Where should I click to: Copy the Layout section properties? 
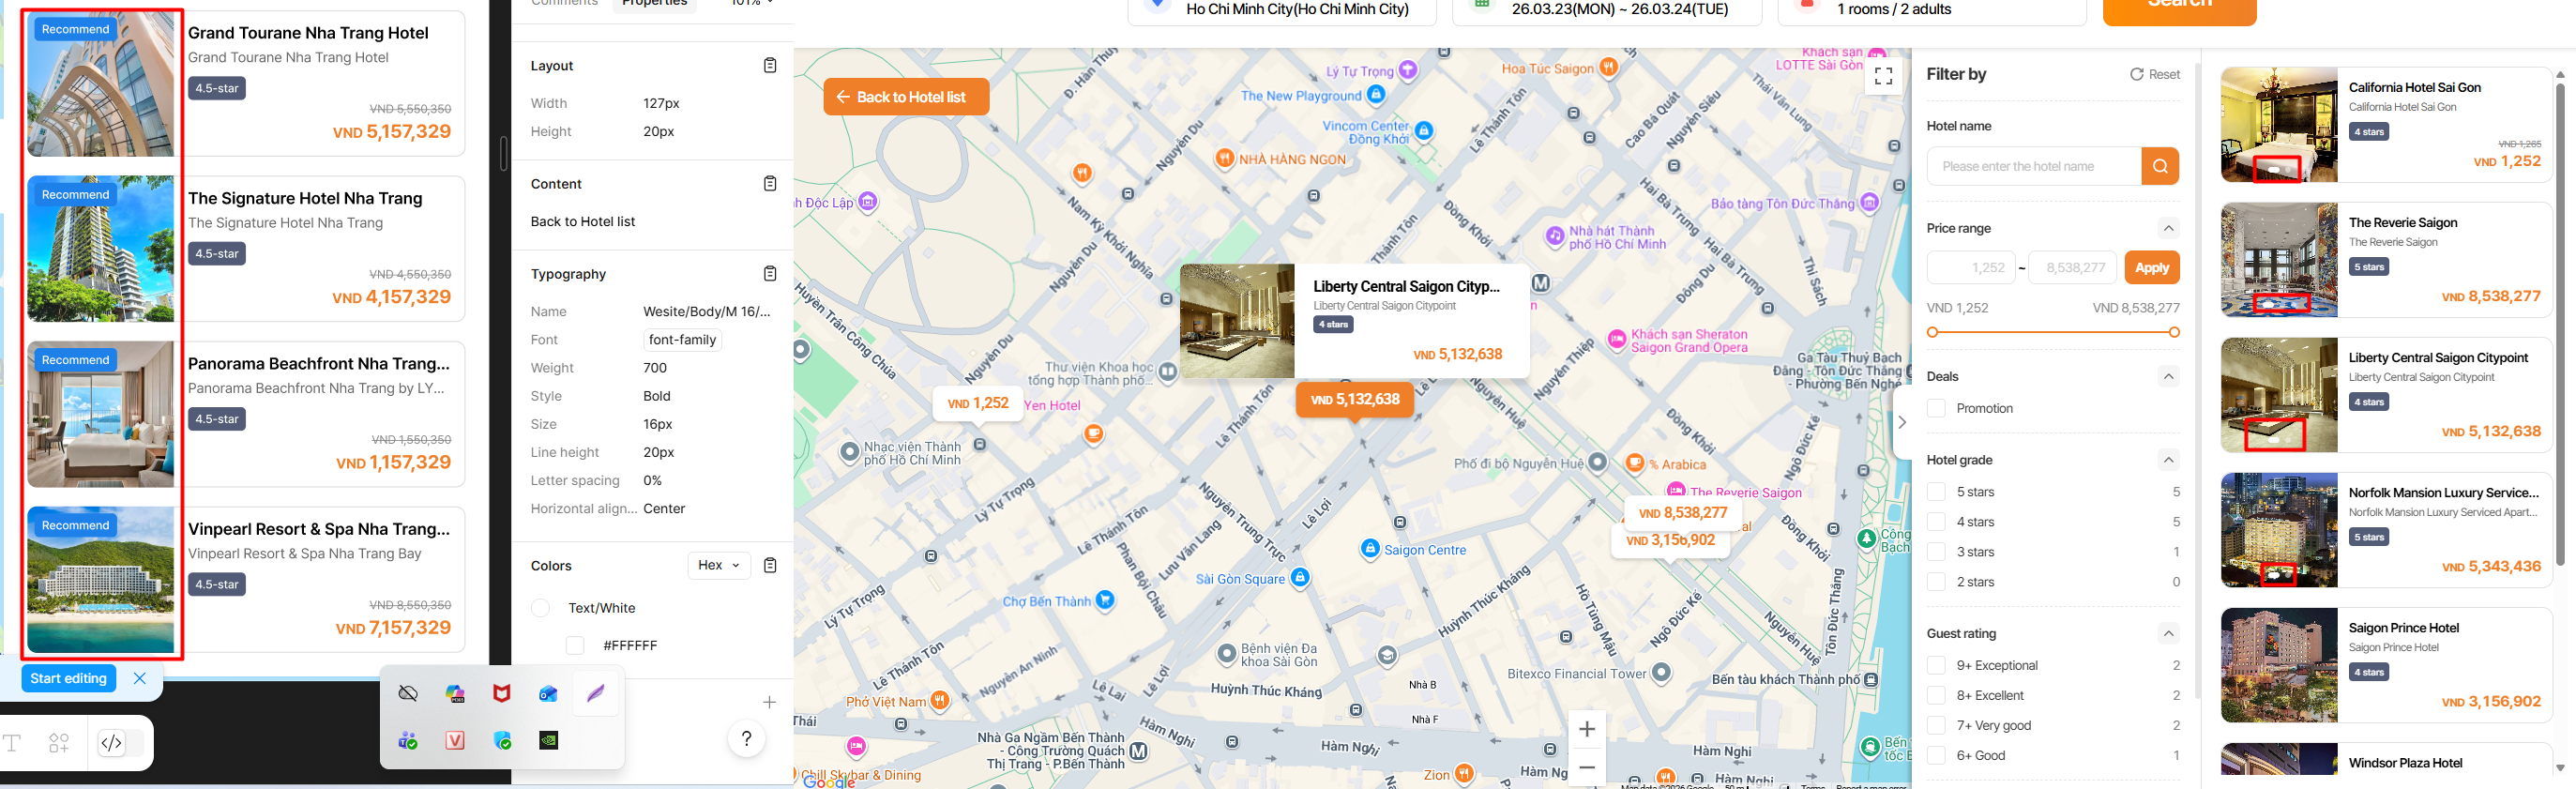pyautogui.click(x=770, y=65)
